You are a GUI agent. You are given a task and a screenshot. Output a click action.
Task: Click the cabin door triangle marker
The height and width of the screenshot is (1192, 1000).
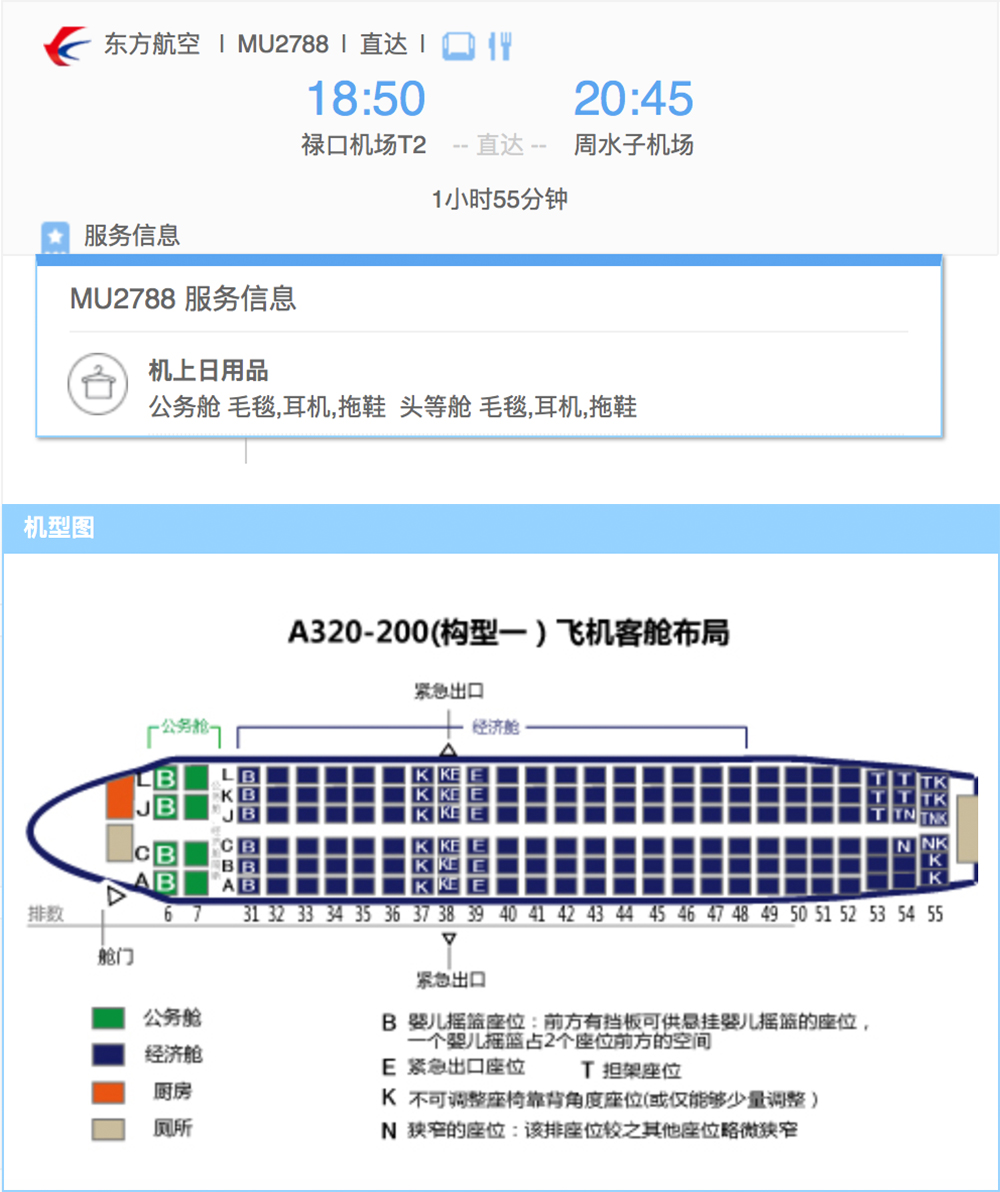click(116, 896)
